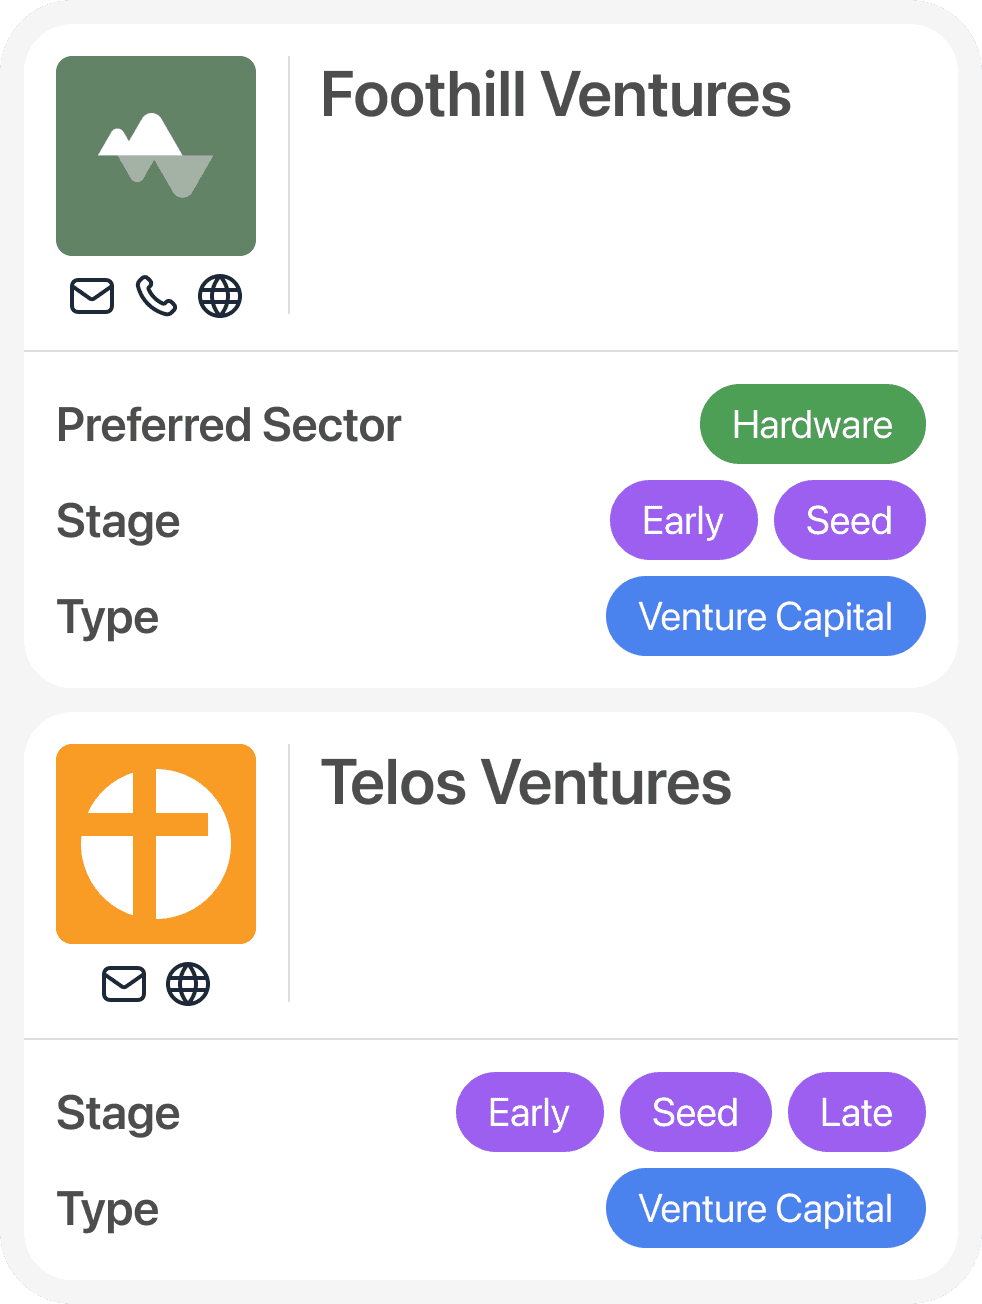Click Telos's Early stage tag
Screen dimensions: 982x1304
[x=529, y=1112]
